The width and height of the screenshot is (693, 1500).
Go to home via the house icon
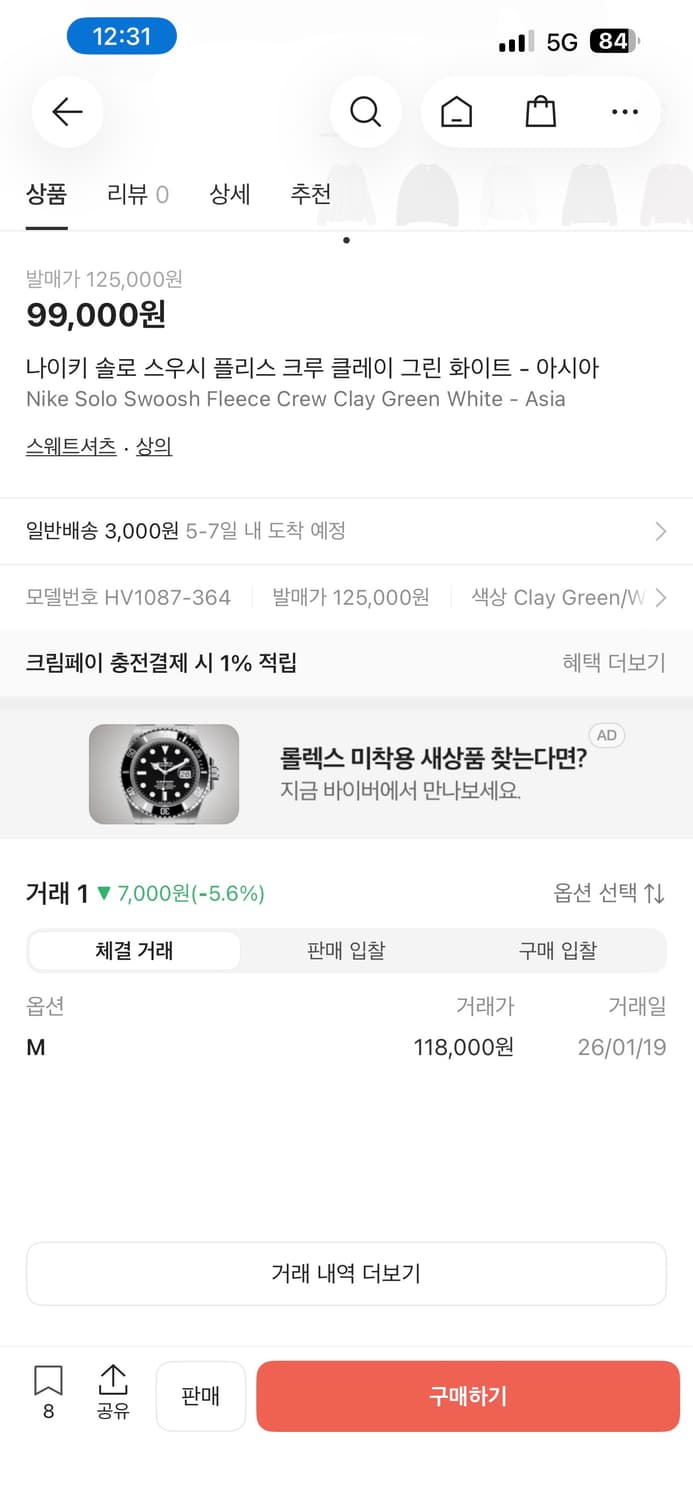point(456,111)
